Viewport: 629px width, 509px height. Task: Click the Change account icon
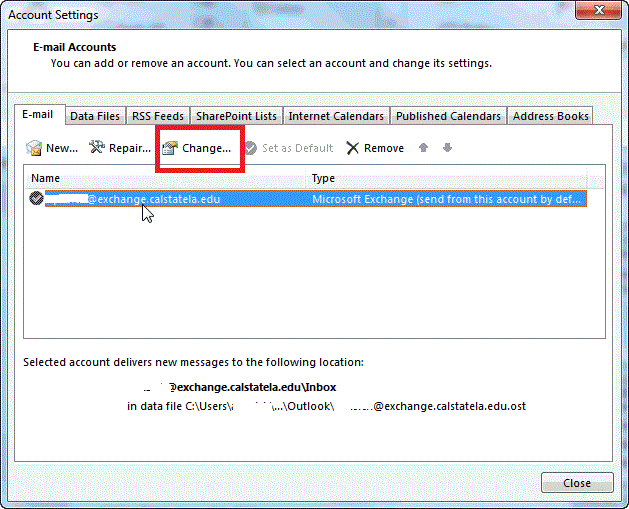point(170,148)
